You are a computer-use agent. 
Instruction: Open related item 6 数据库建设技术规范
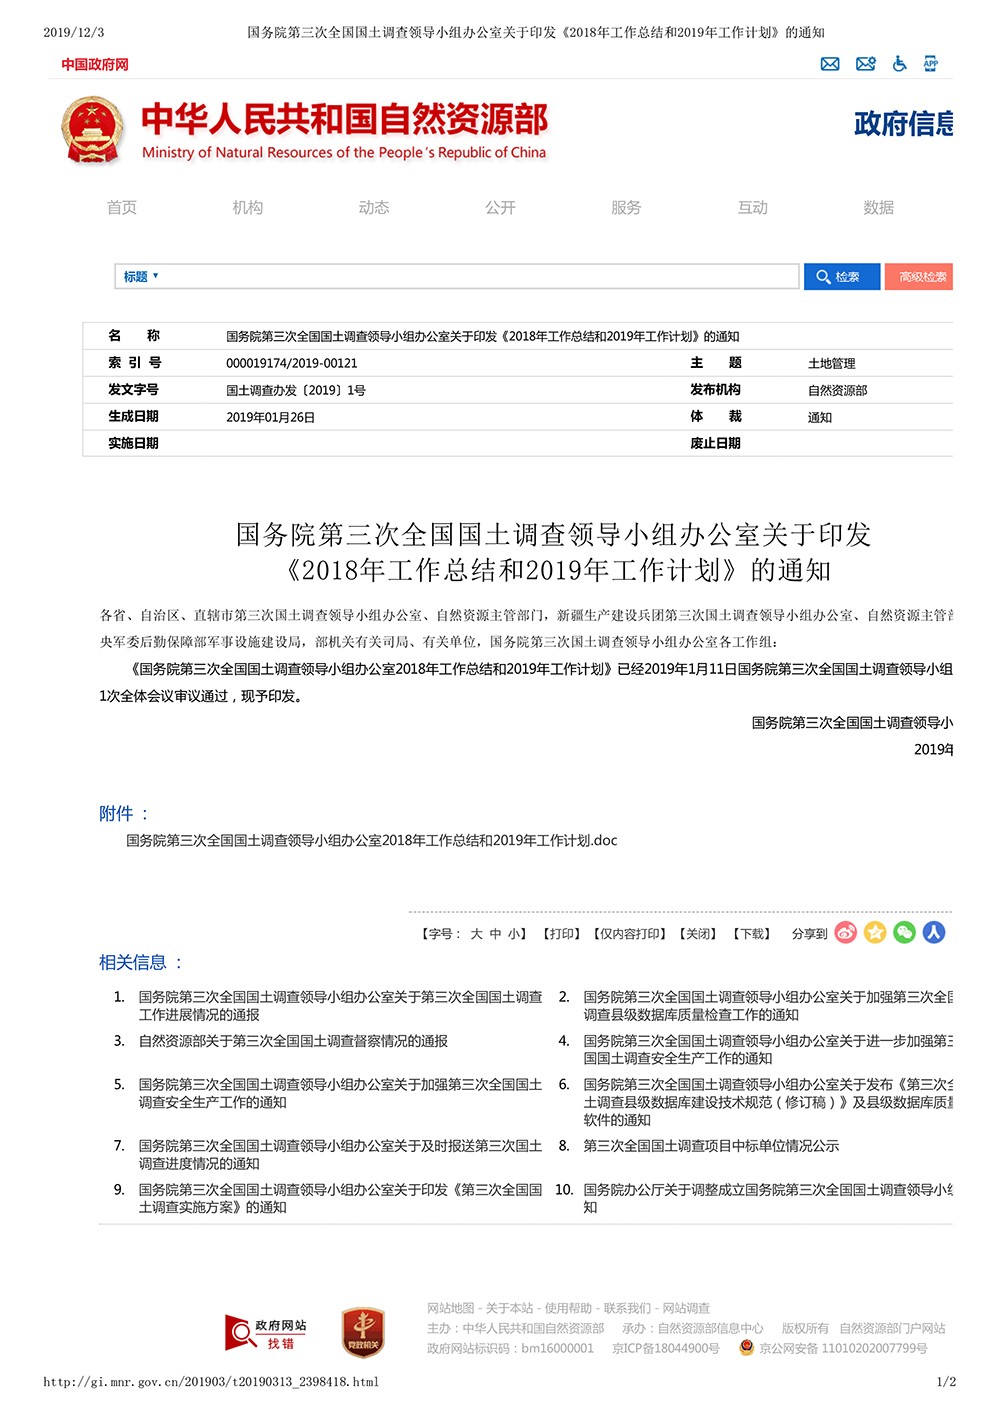pyautogui.click(x=768, y=1102)
